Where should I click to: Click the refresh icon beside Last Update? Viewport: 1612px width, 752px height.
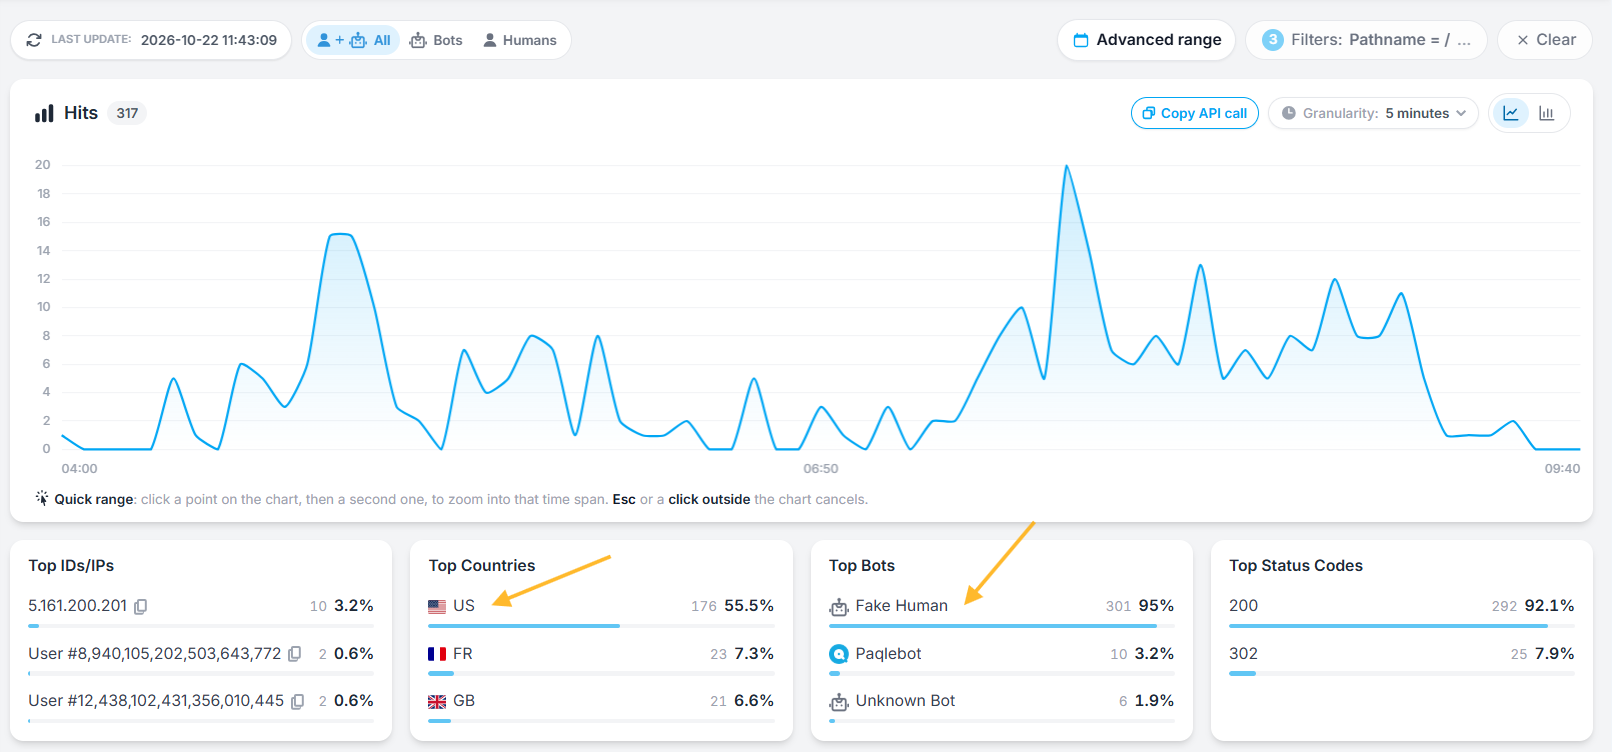pyautogui.click(x=34, y=40)
